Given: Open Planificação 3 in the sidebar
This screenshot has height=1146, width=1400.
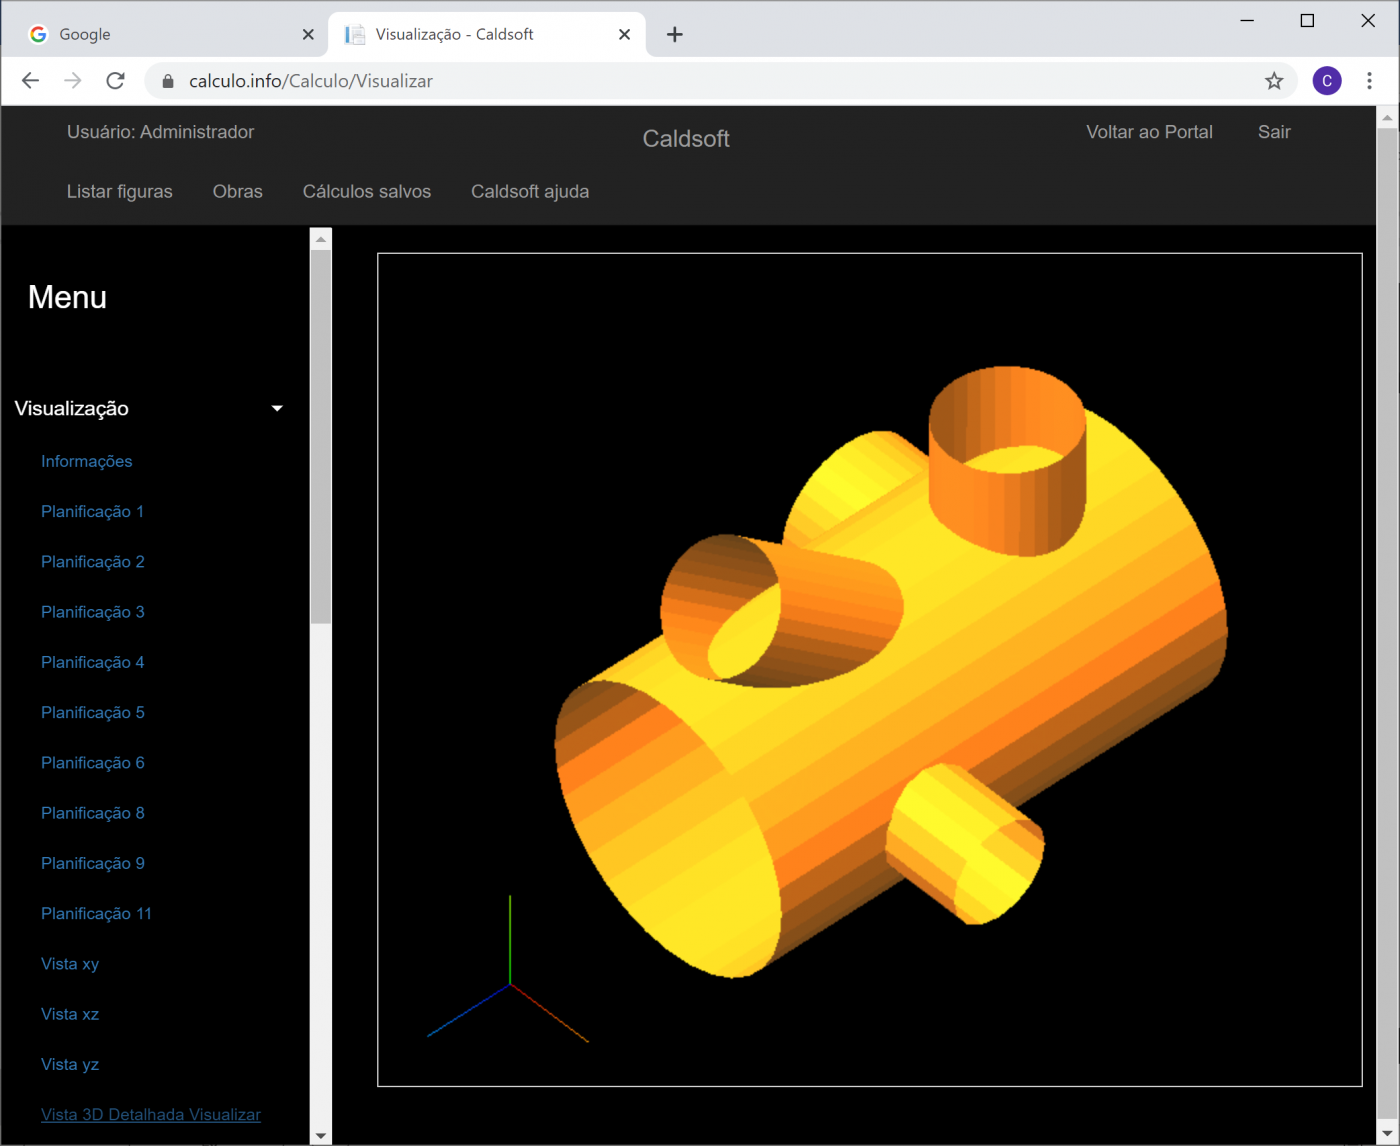Looking at the screenshot, I should (x=92, y=612).
